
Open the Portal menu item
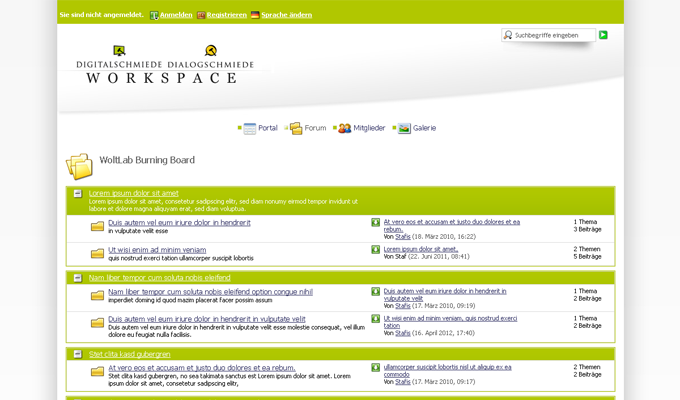coord(267,128)
